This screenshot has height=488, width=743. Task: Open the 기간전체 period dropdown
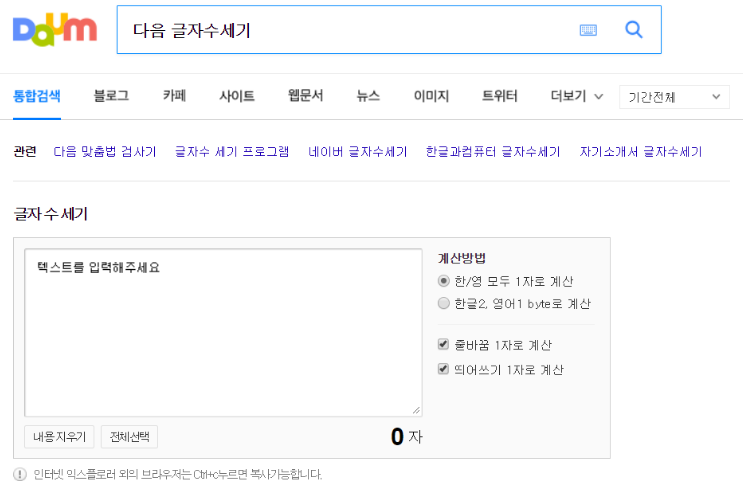coord(674,97)
